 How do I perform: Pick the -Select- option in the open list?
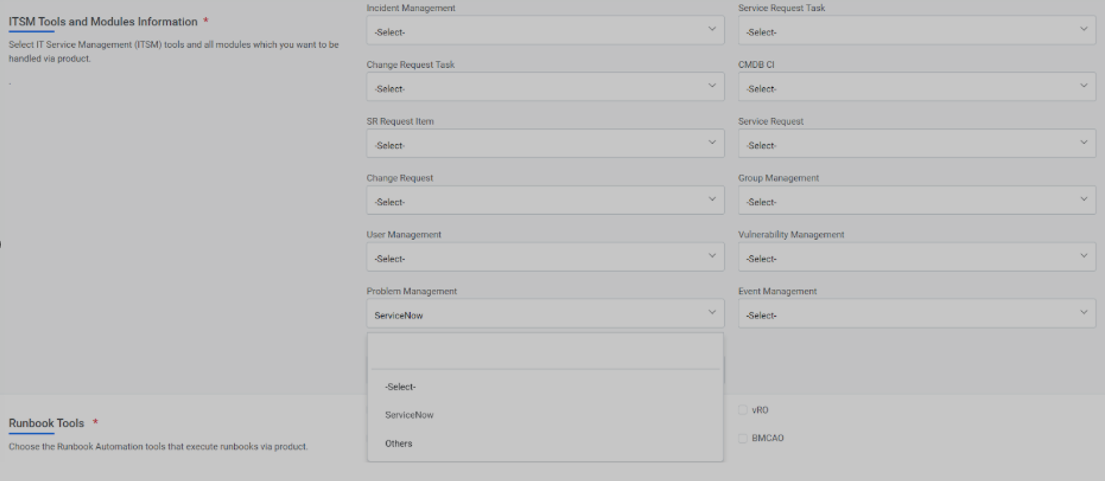(x=401, y=387)
